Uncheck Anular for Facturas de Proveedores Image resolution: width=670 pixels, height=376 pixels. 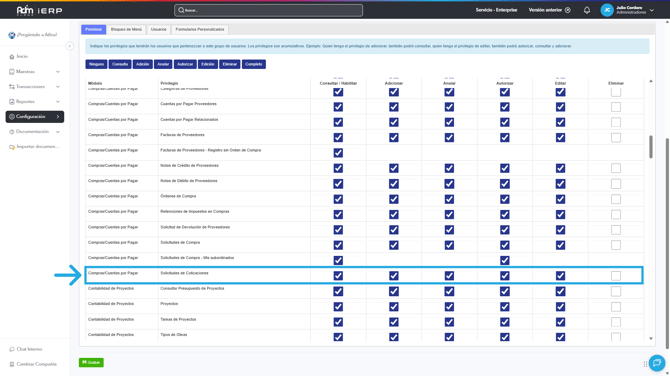[449, 138]
